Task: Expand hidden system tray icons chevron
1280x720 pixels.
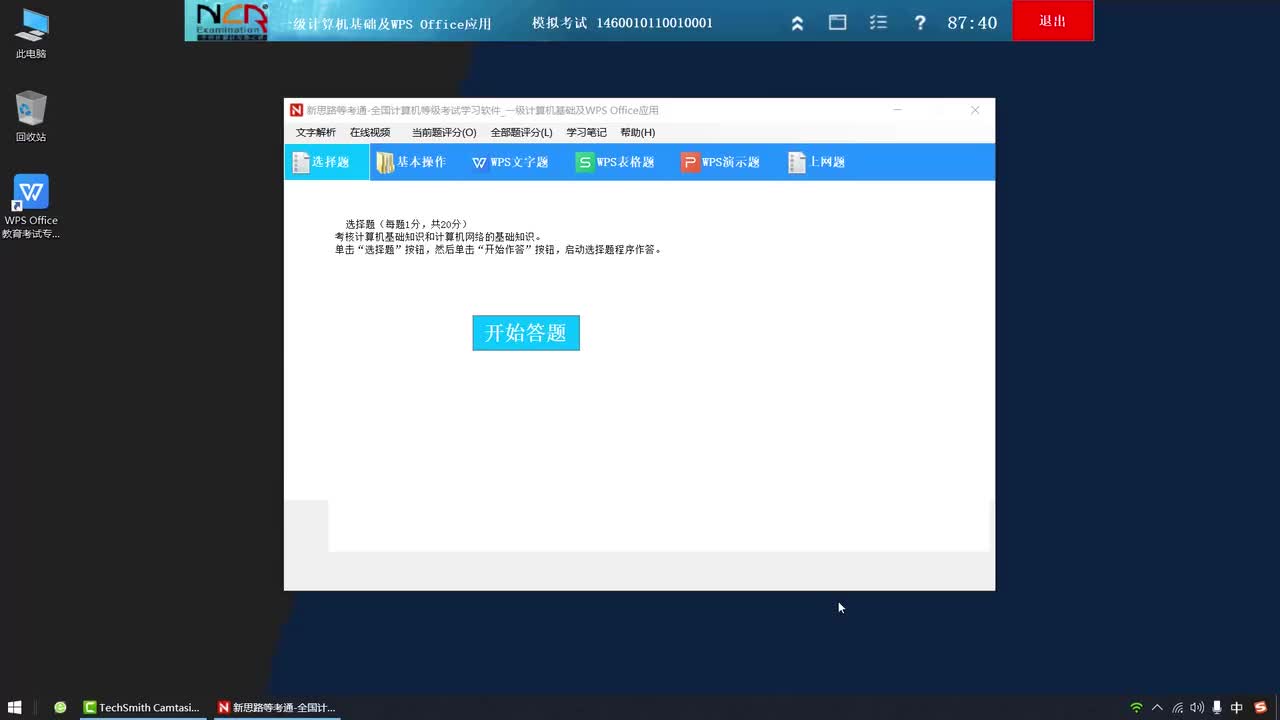Action: 1157,708
